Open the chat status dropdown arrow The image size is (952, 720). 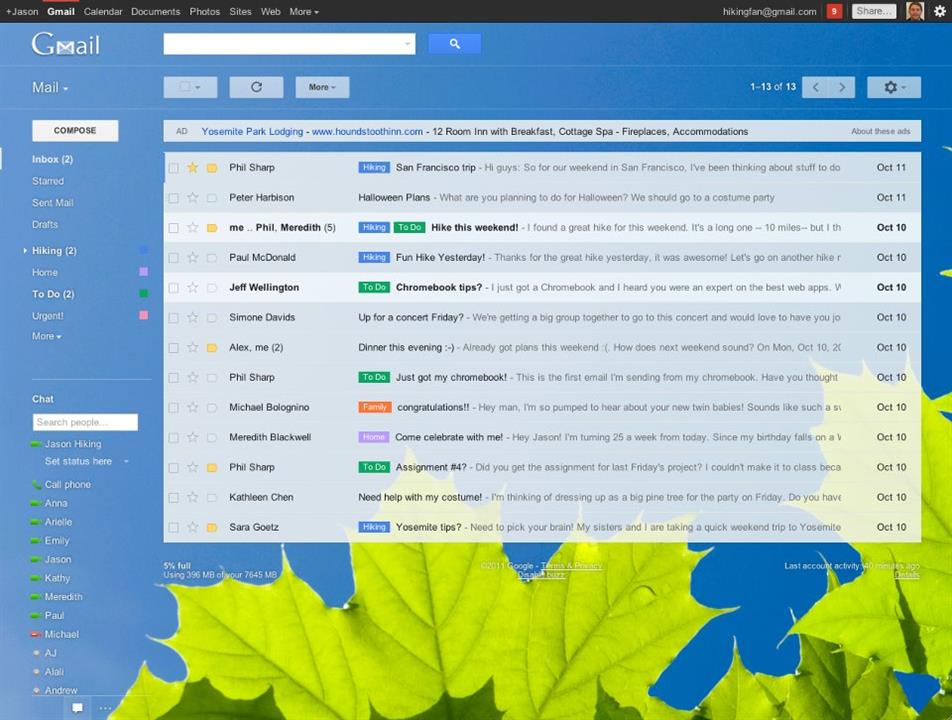(126, 461)
